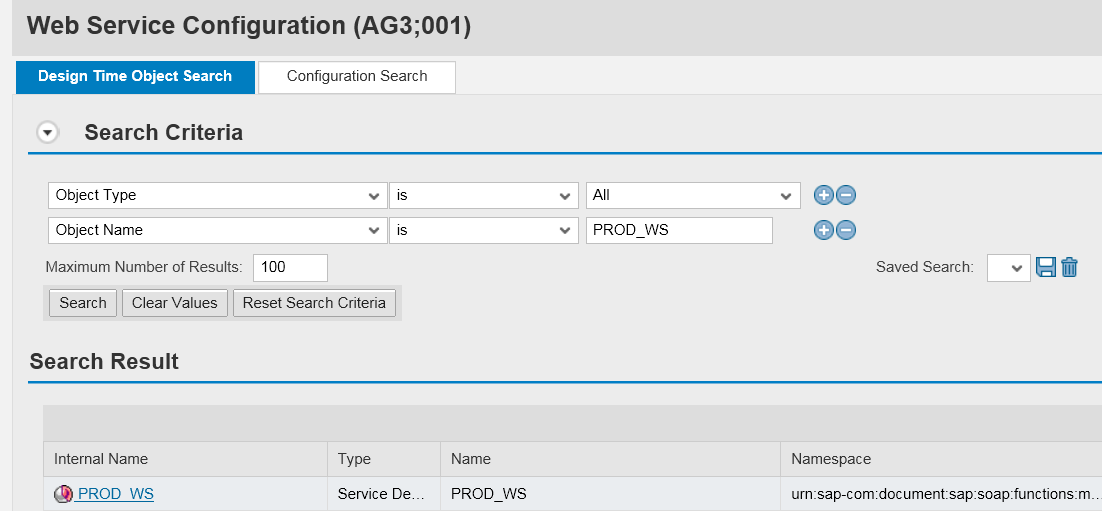Open the All value dropdown

[x=693, y=195]
